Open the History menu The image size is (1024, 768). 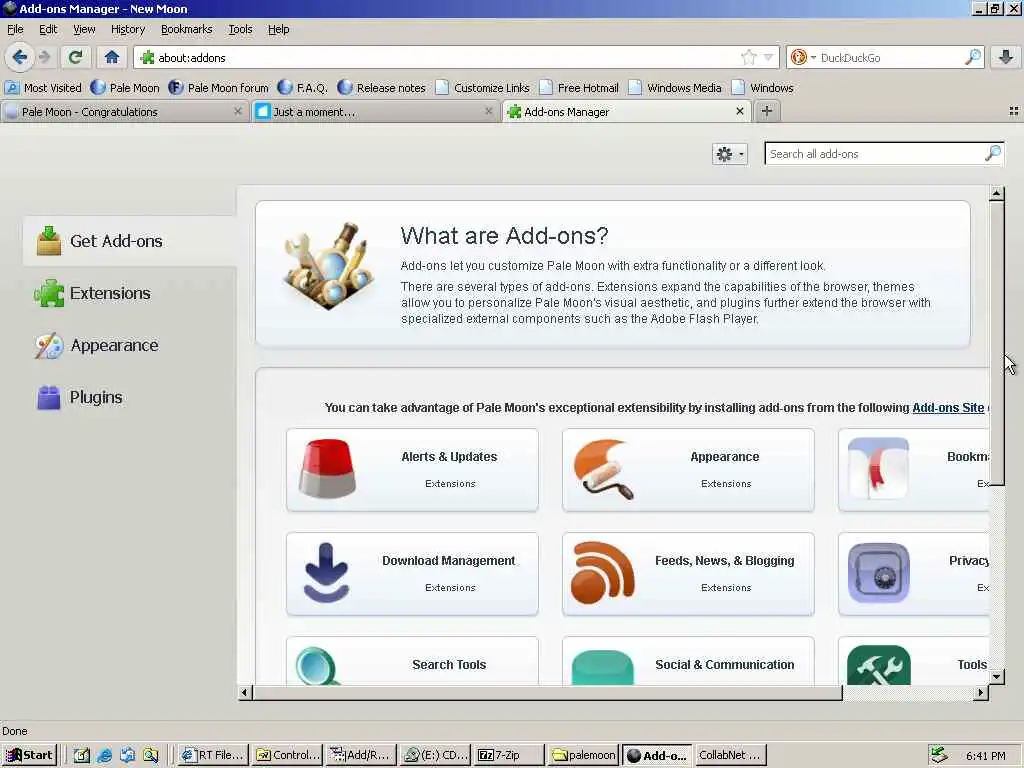coord(127,29)
